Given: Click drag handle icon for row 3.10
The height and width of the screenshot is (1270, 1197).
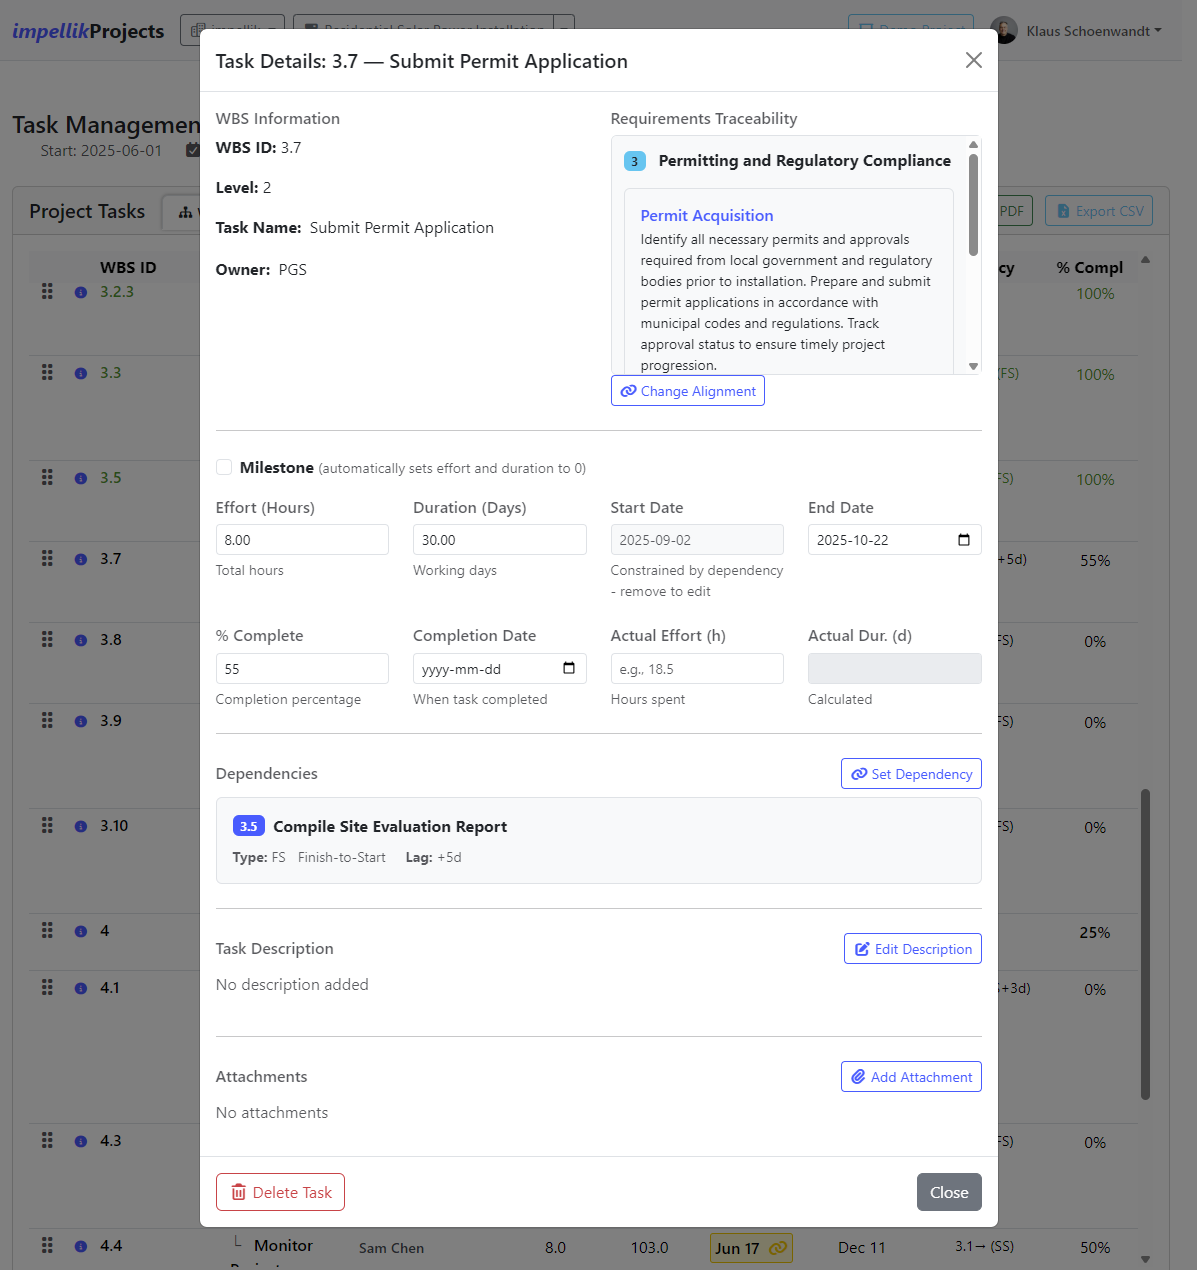Looking at the screenshot, I should pyautogui.click(x=47, y=825).
